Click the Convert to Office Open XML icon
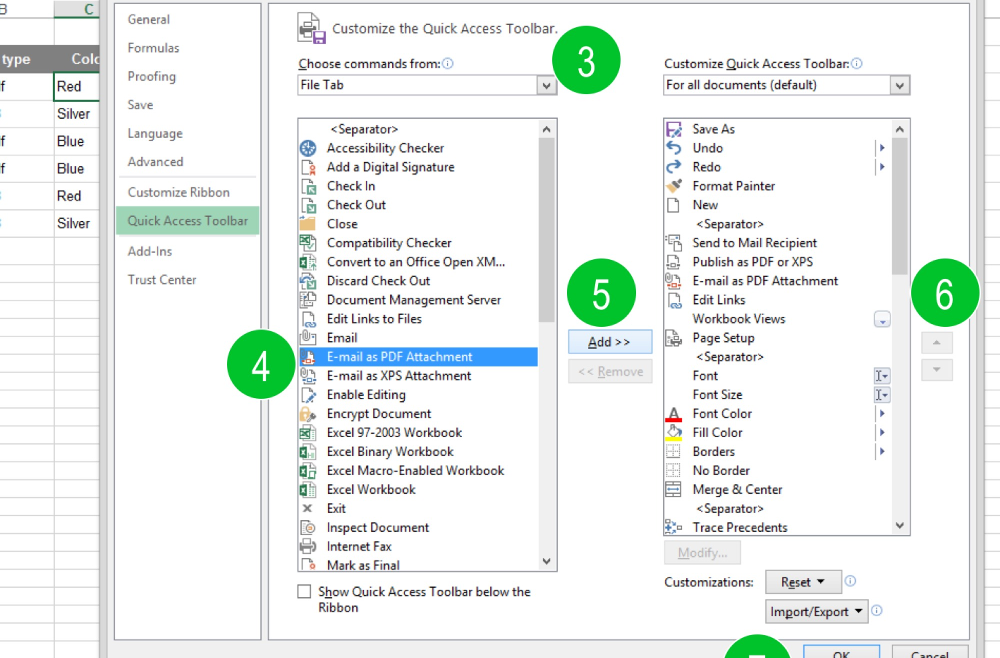This screenshot has width=1000, height=658. coord(308,262)
